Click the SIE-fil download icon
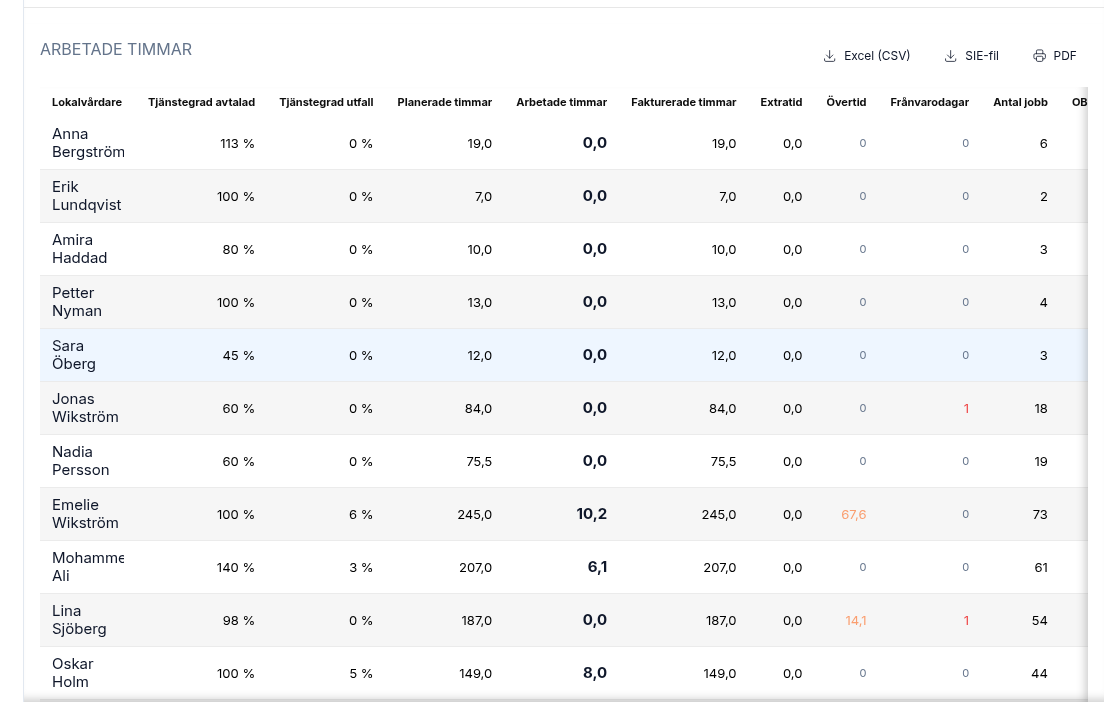Screen dimensions: 1104x702 coord(951,56)
